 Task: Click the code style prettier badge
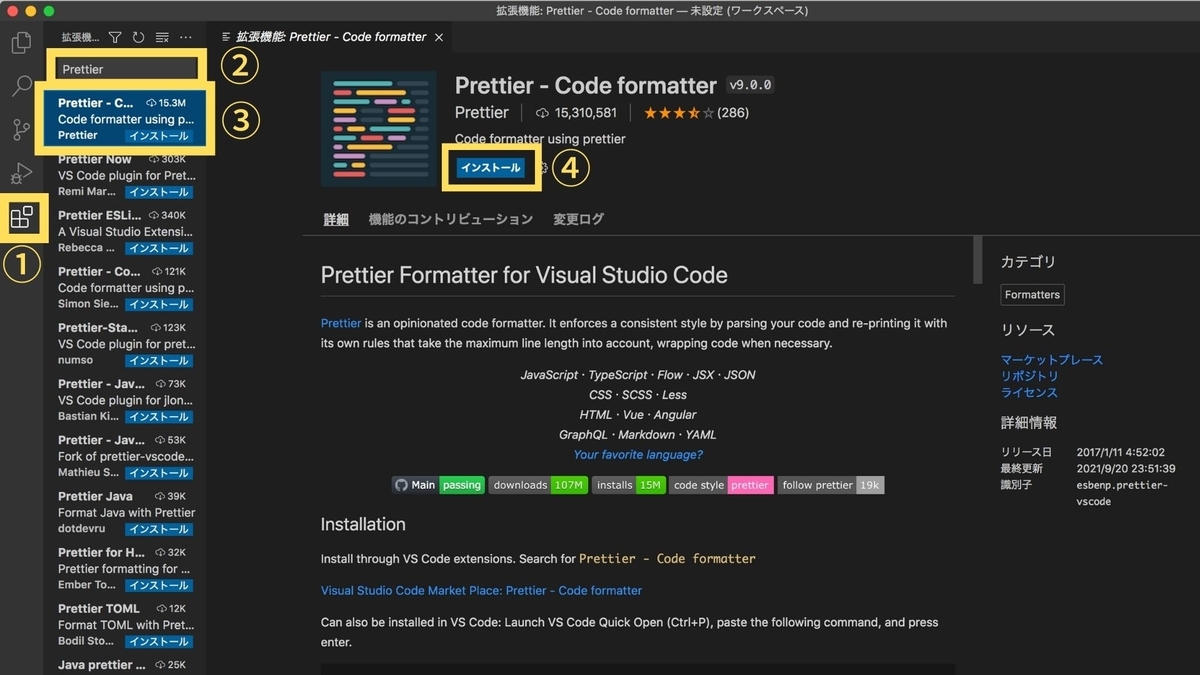pyautogui.click(x=721, y=485)
